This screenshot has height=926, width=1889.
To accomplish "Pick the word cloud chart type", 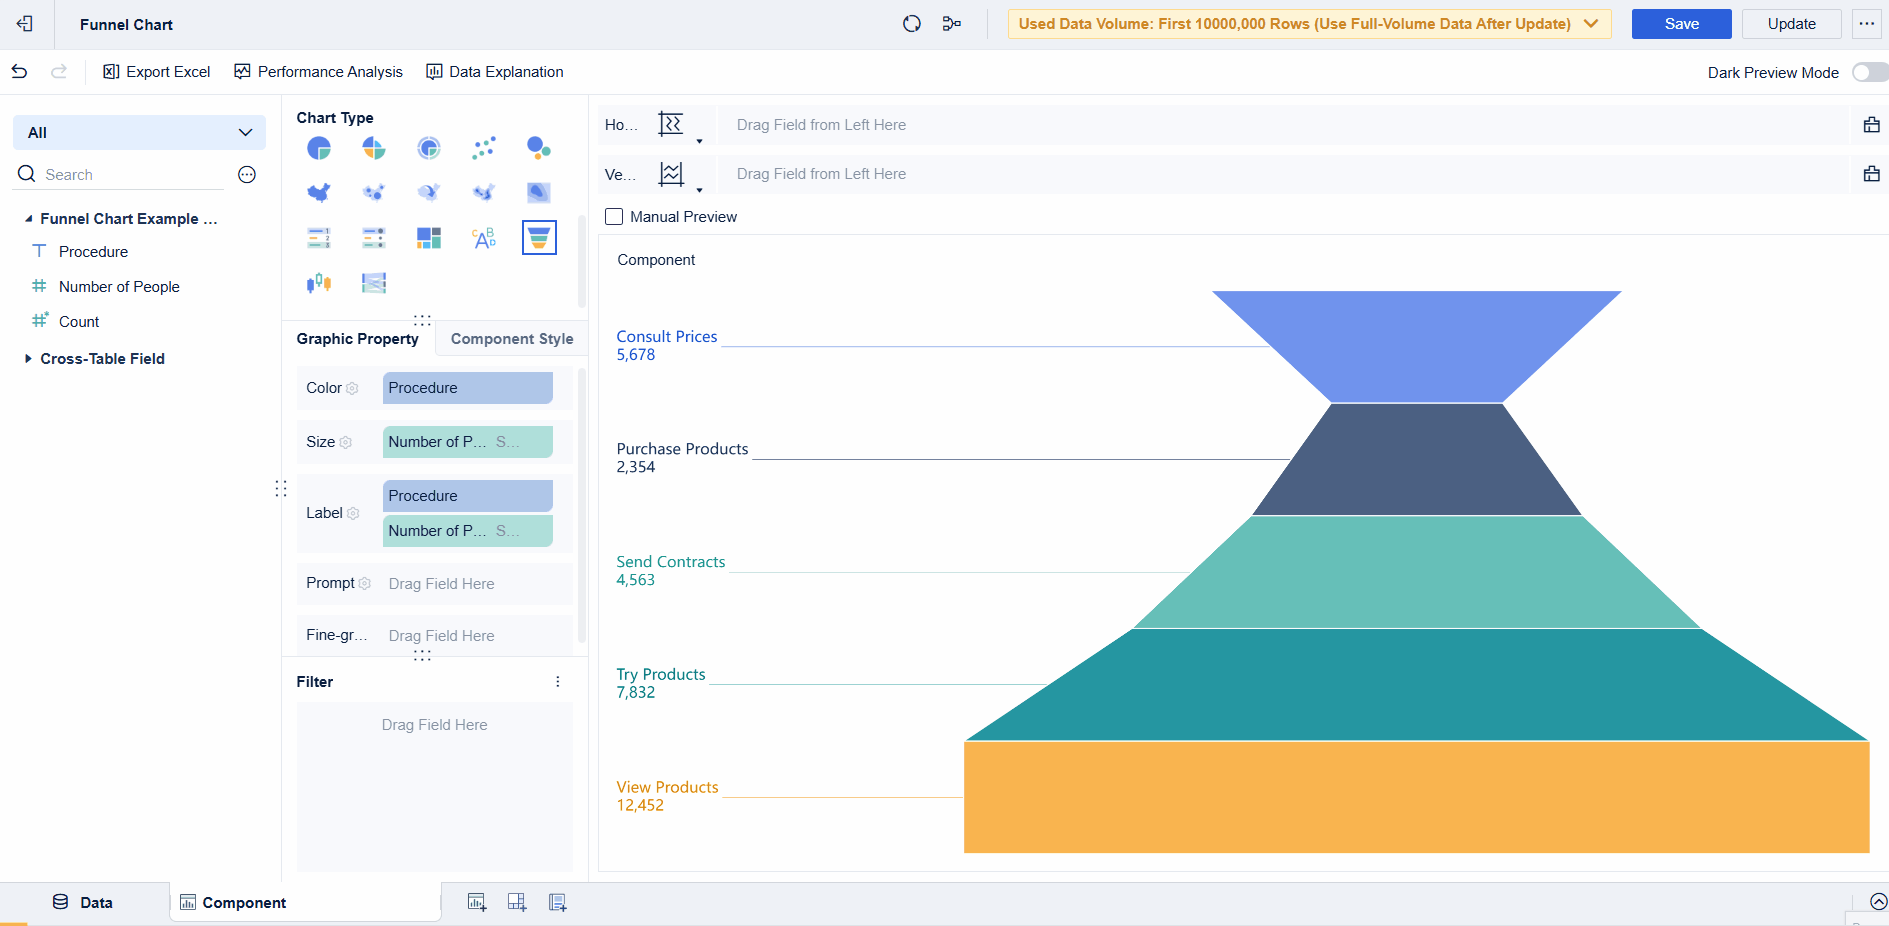I will [483, 238].
